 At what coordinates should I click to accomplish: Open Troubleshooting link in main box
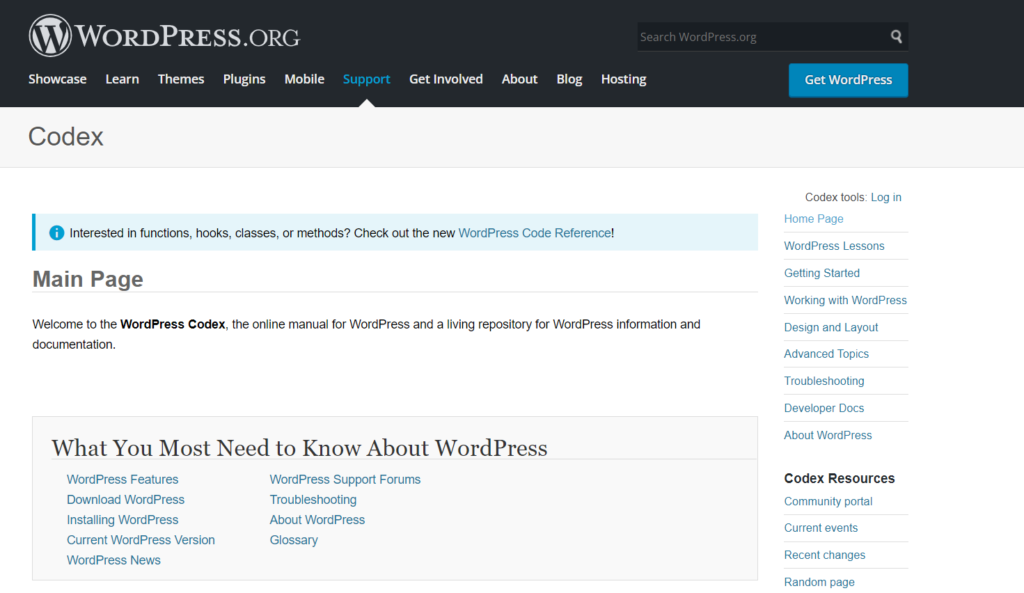pos(313,500)
